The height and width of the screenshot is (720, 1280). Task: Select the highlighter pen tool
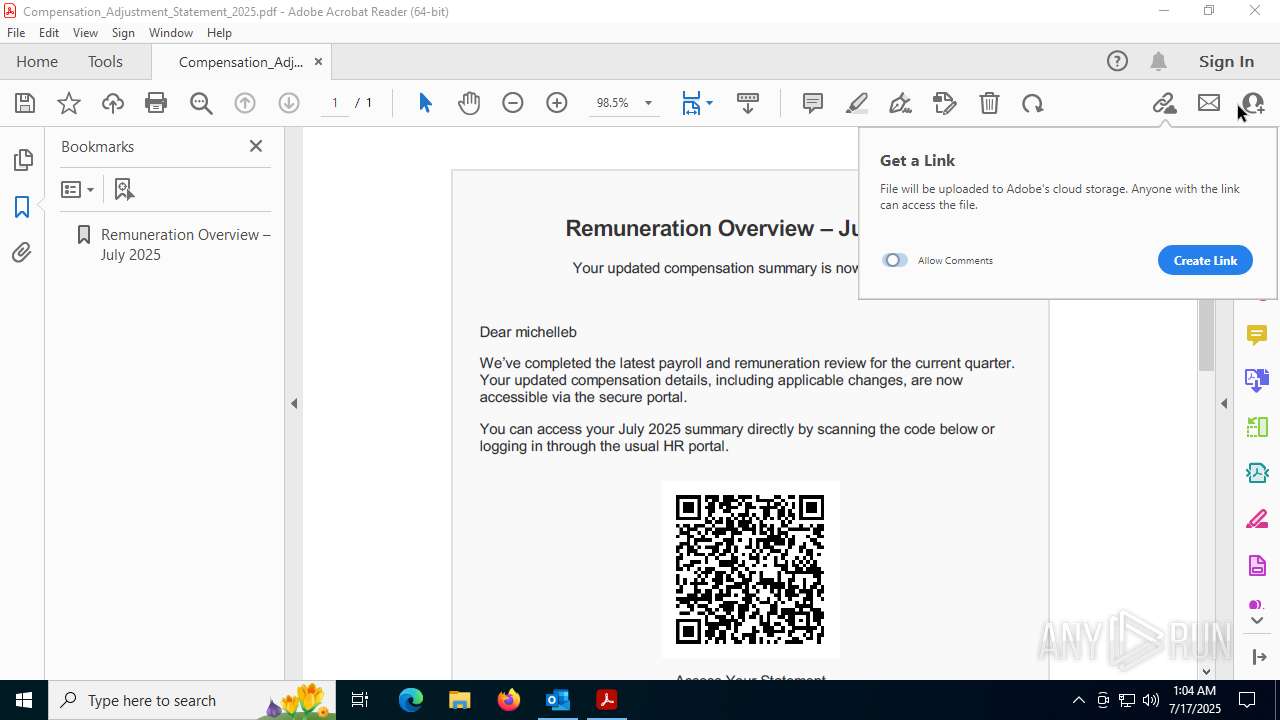click(857, 103)
